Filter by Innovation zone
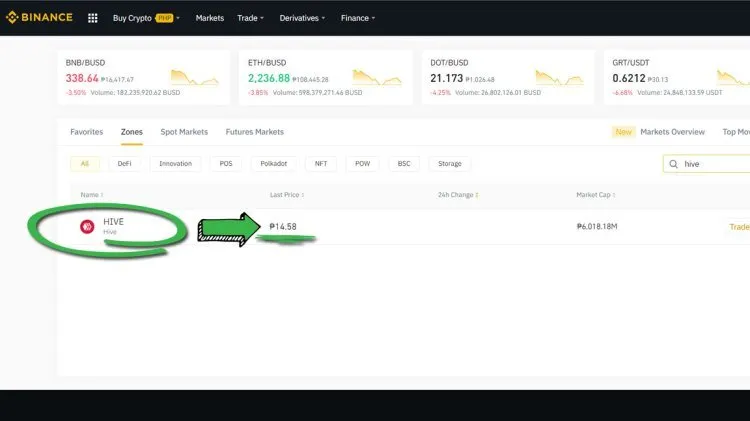 click(x=176, y=164)
